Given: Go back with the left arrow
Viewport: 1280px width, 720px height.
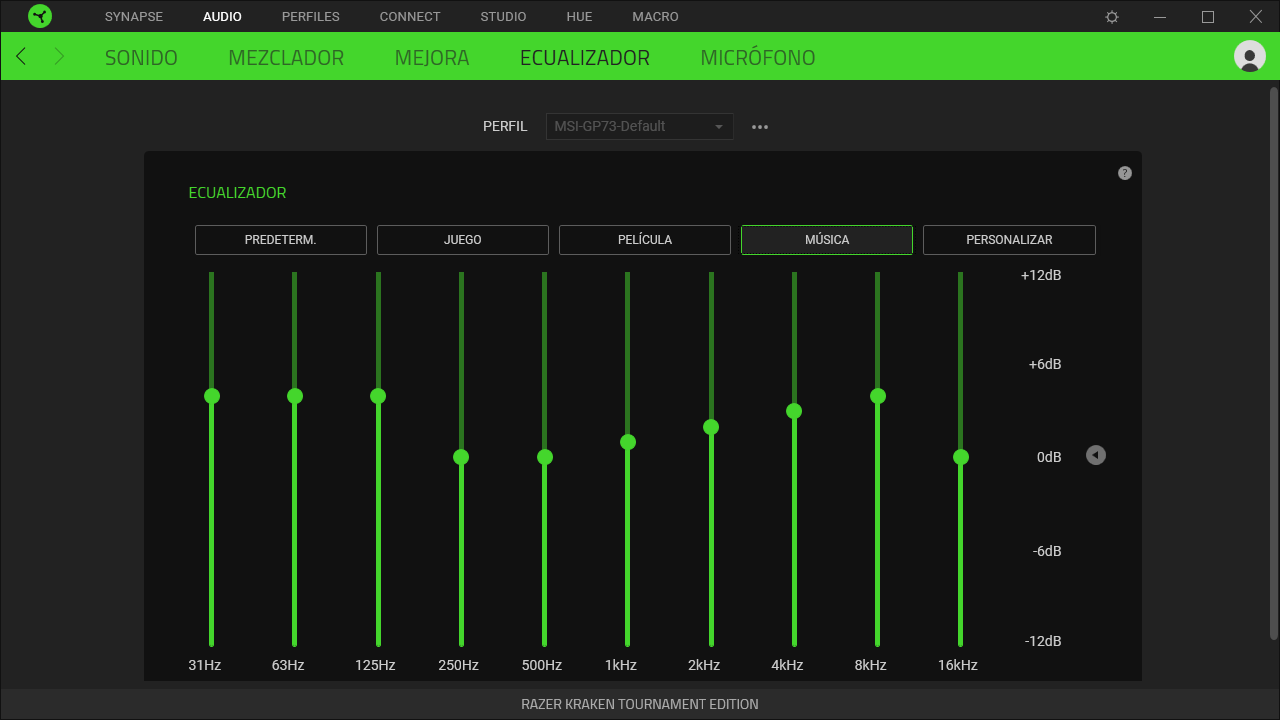Looking at the screenshot, I should click(x=21, y=56).
